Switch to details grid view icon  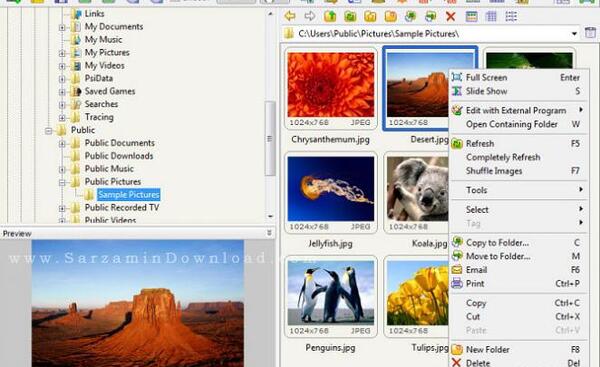coord(491,16)
